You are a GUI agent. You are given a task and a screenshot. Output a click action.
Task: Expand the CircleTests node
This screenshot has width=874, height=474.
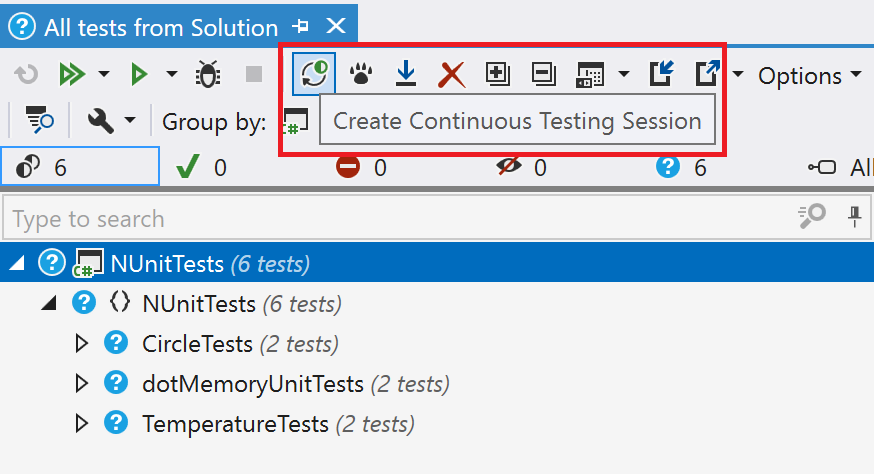tap(83, 344)
